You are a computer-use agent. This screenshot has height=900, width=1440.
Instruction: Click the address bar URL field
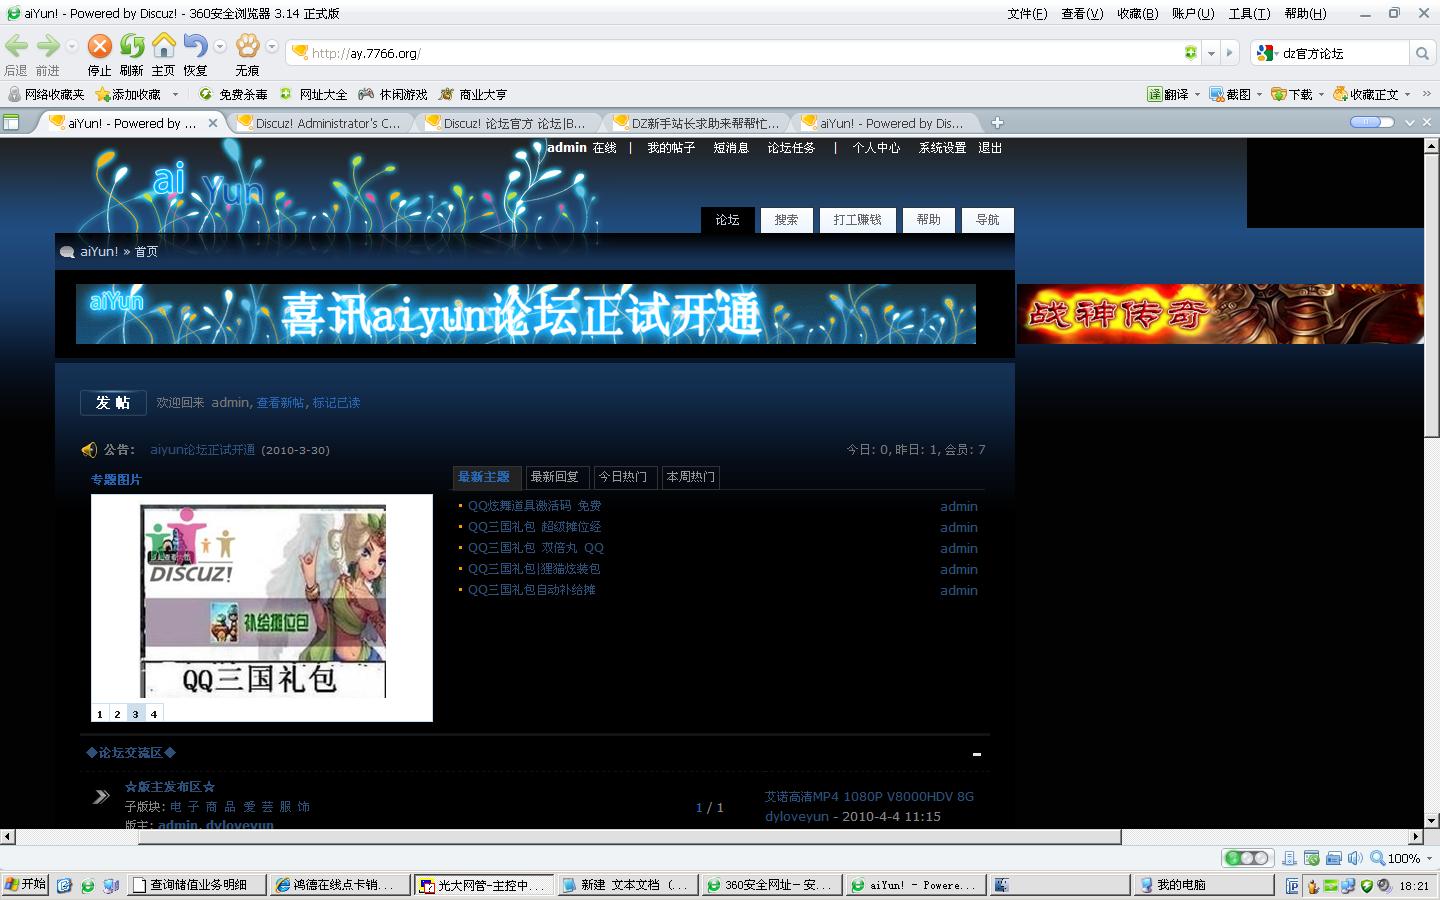[735, 53]
